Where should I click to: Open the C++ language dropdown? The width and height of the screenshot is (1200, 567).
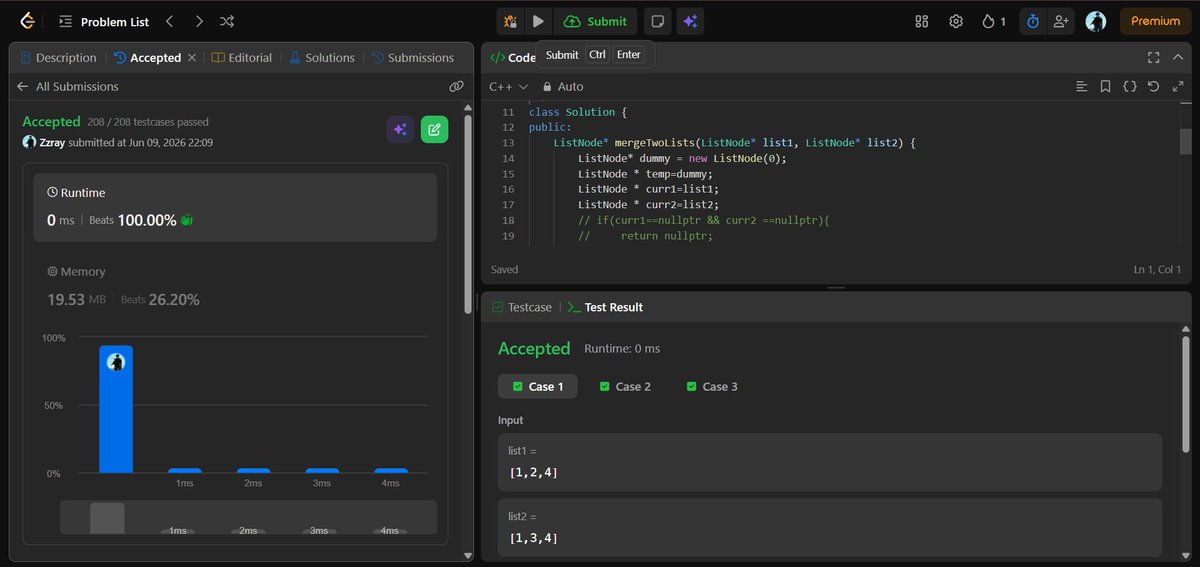(508, 87)
